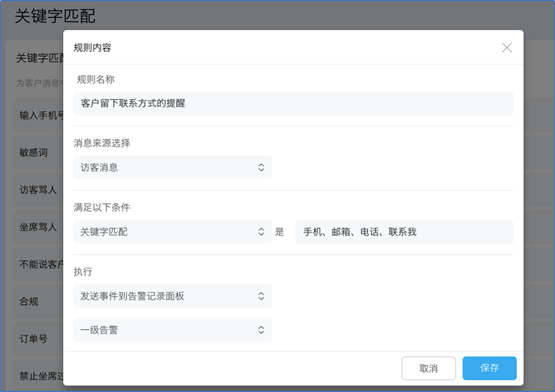Click the arrows icon on 关键字匹配 selector
This screenshot has height=392, width=555.
[x=261, y=232]
